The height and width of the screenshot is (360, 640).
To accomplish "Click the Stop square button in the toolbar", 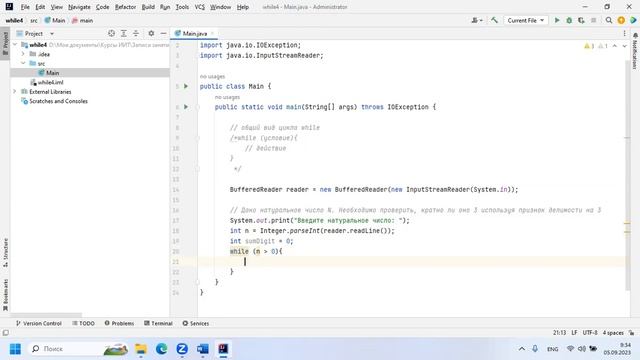I will tap(593, 20).
